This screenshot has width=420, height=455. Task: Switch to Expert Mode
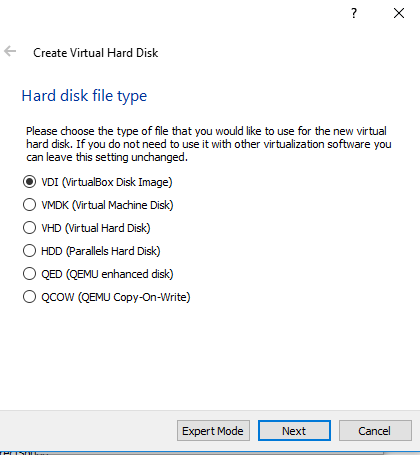pos(213,431)
